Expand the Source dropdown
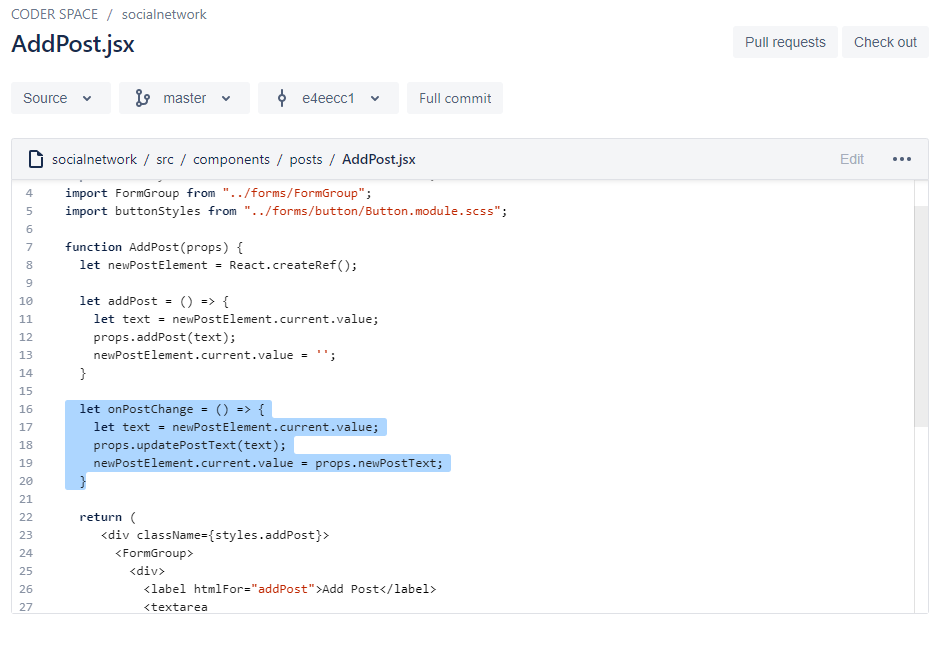936x645 pixels. (59, 98)
